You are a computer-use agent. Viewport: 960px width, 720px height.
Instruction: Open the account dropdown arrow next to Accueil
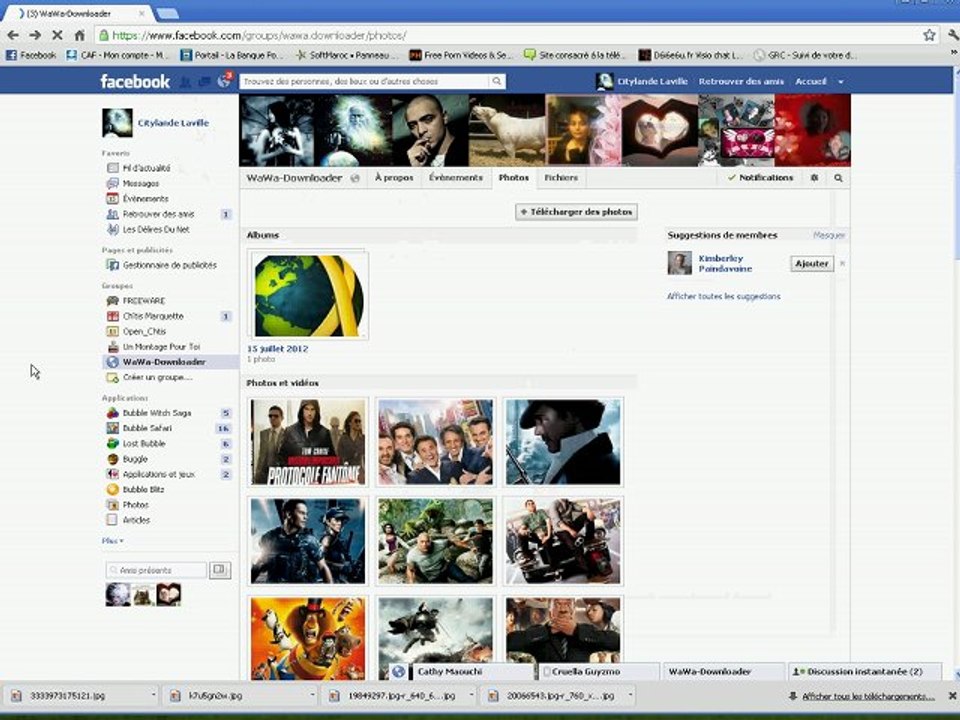pyautogui.click(x=841, y=81)
